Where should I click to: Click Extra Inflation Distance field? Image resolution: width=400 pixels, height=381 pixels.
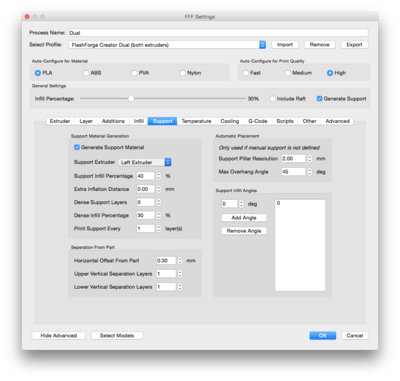tap(146, 189)
